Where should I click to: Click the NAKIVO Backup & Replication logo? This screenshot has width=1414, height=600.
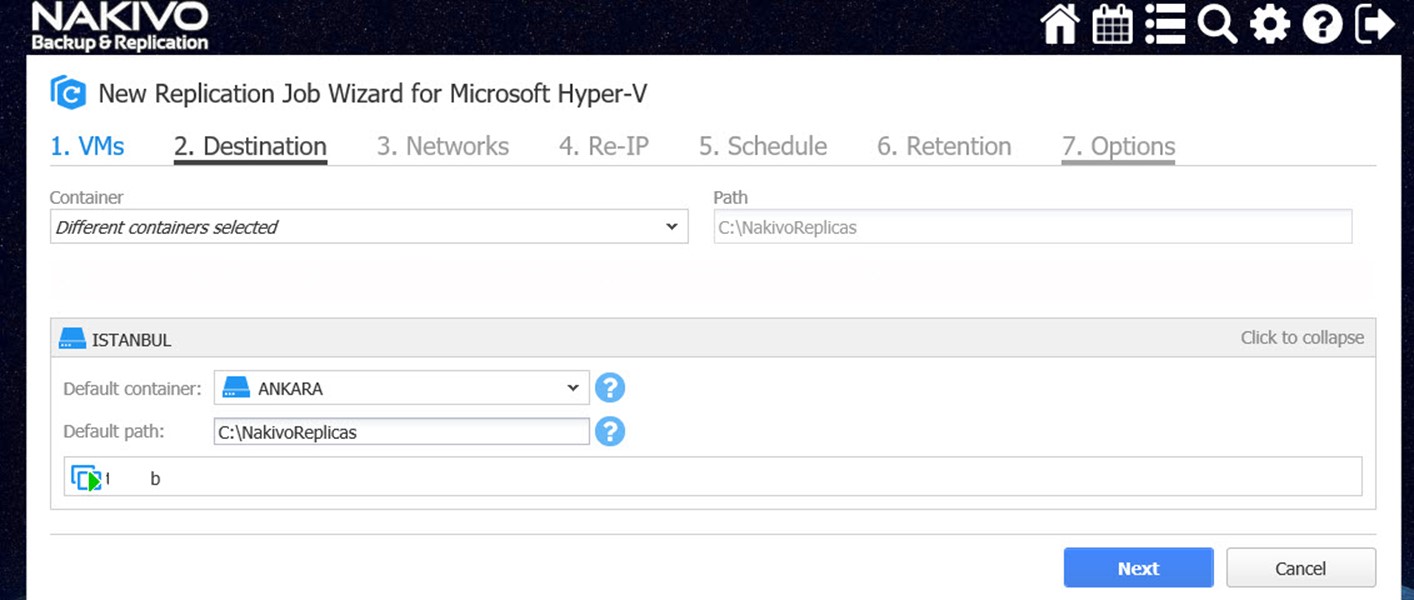[119, 27]
